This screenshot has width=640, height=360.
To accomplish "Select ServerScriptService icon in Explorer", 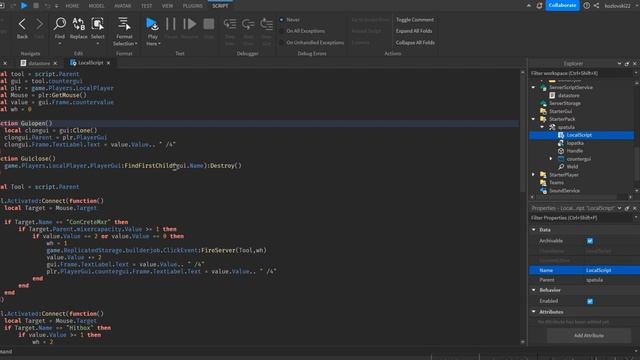I will (x=543, y=87).
